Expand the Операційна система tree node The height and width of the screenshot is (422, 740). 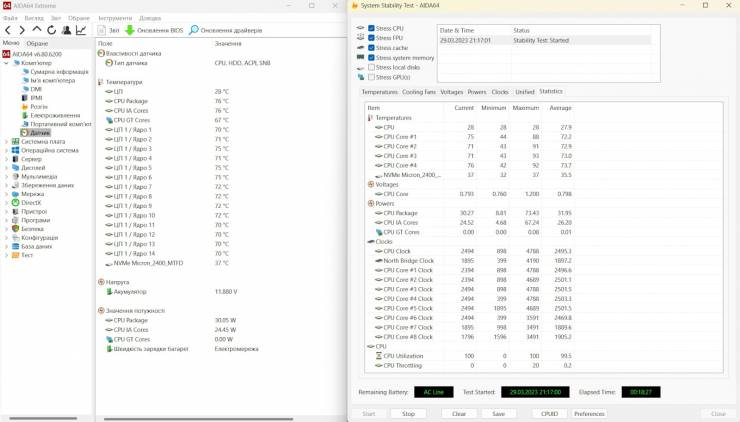coord(7,151)
